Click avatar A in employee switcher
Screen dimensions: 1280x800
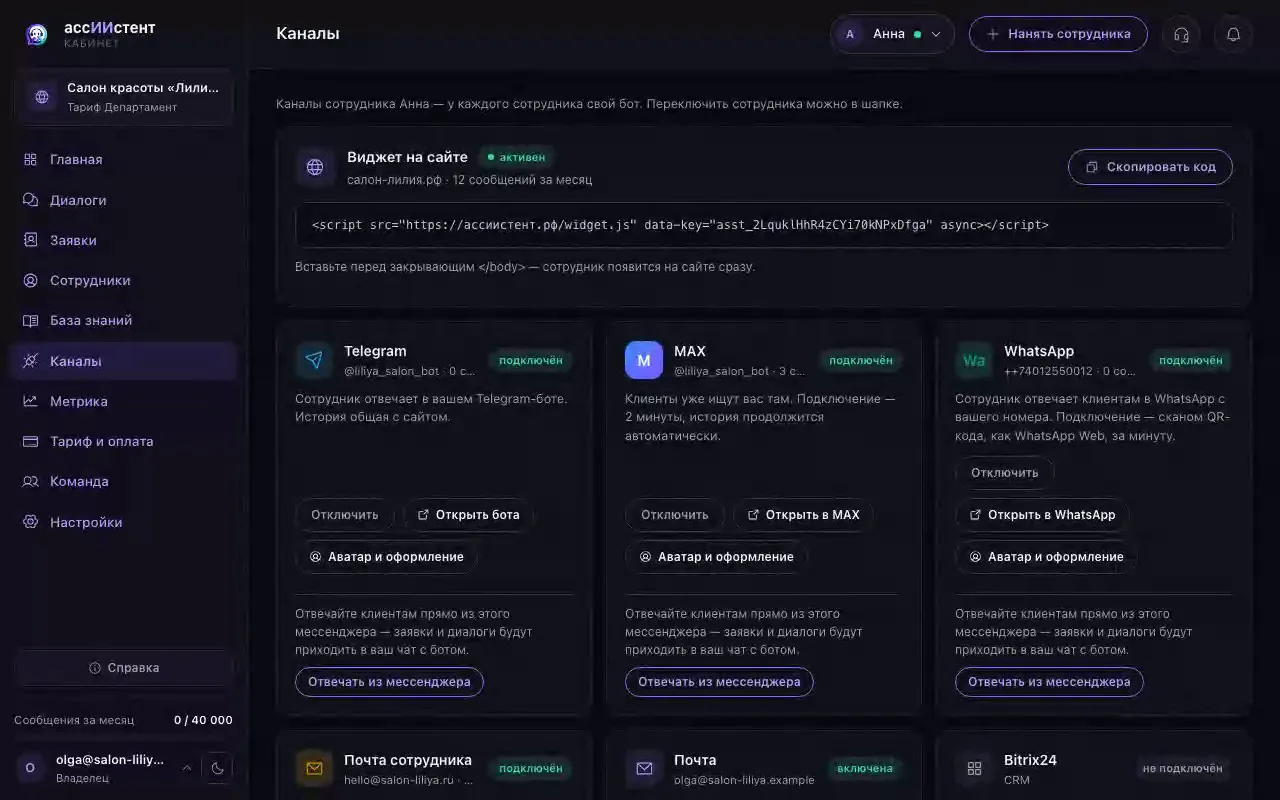pos(851,34)
